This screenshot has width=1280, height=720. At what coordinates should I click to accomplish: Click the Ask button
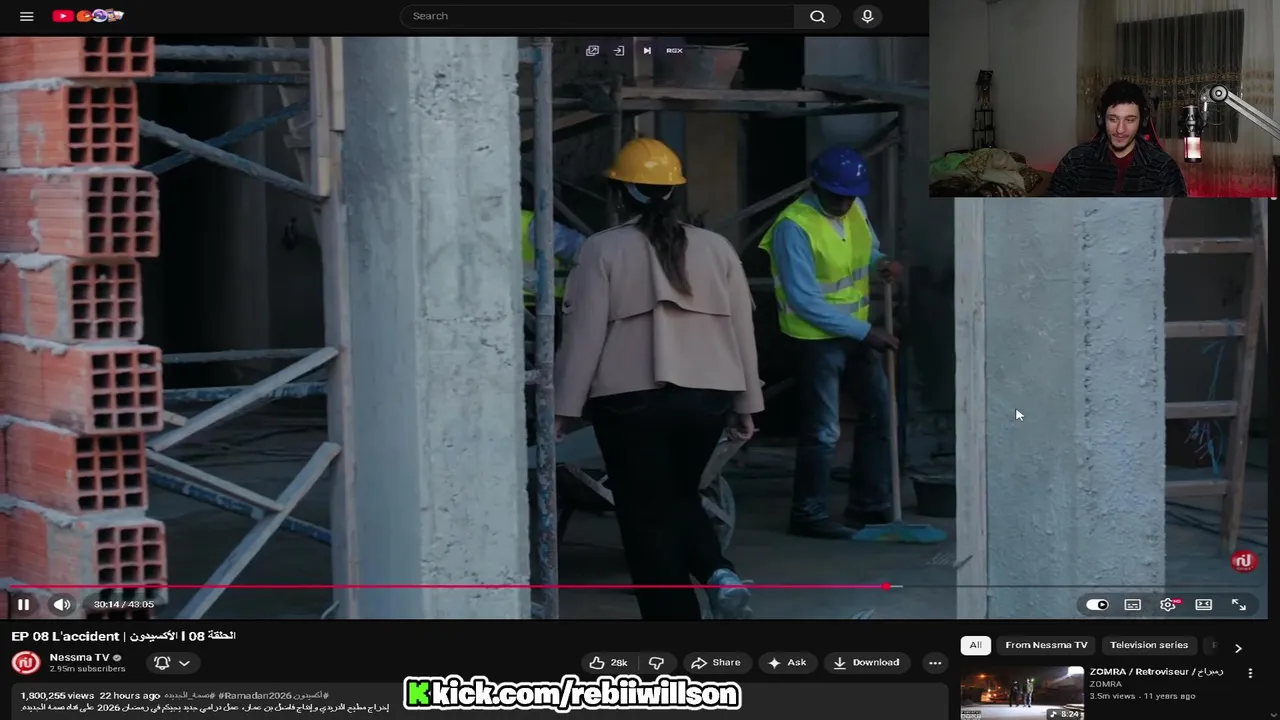click(787, 662)
